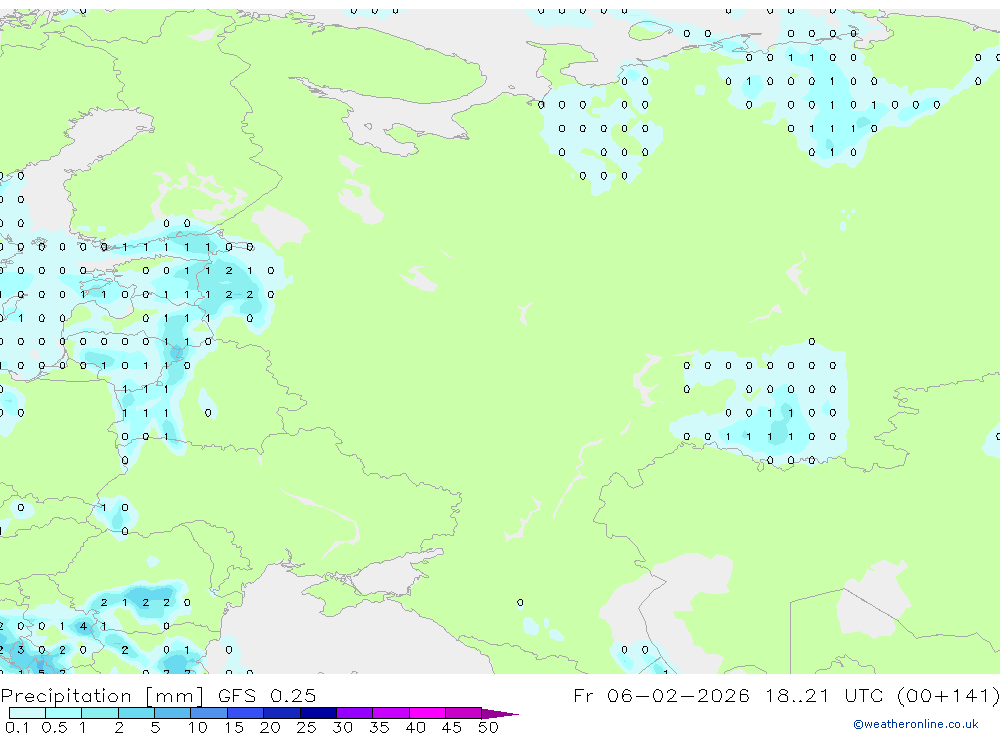
Task: Click the 'Precipitation [mm]' title text
Action: (102, 695)
